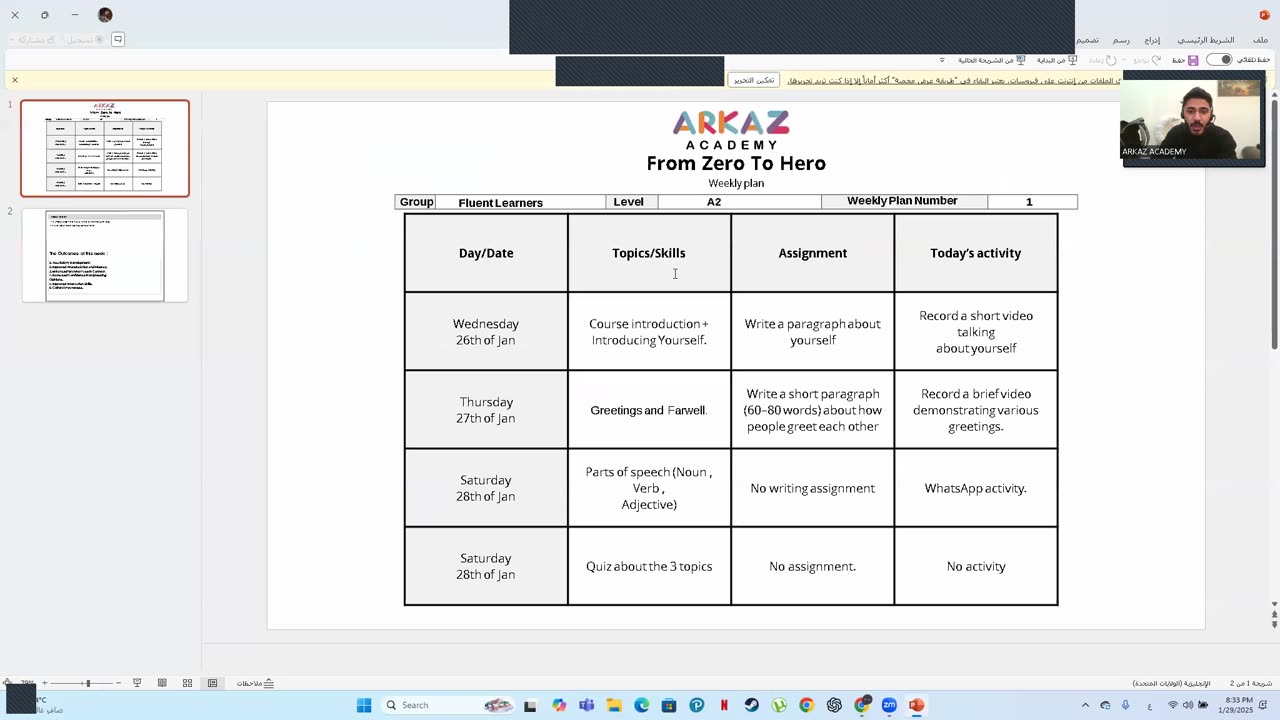
Task: Click the ARKAZ Academy logo on slide
Action: point(731,130)
